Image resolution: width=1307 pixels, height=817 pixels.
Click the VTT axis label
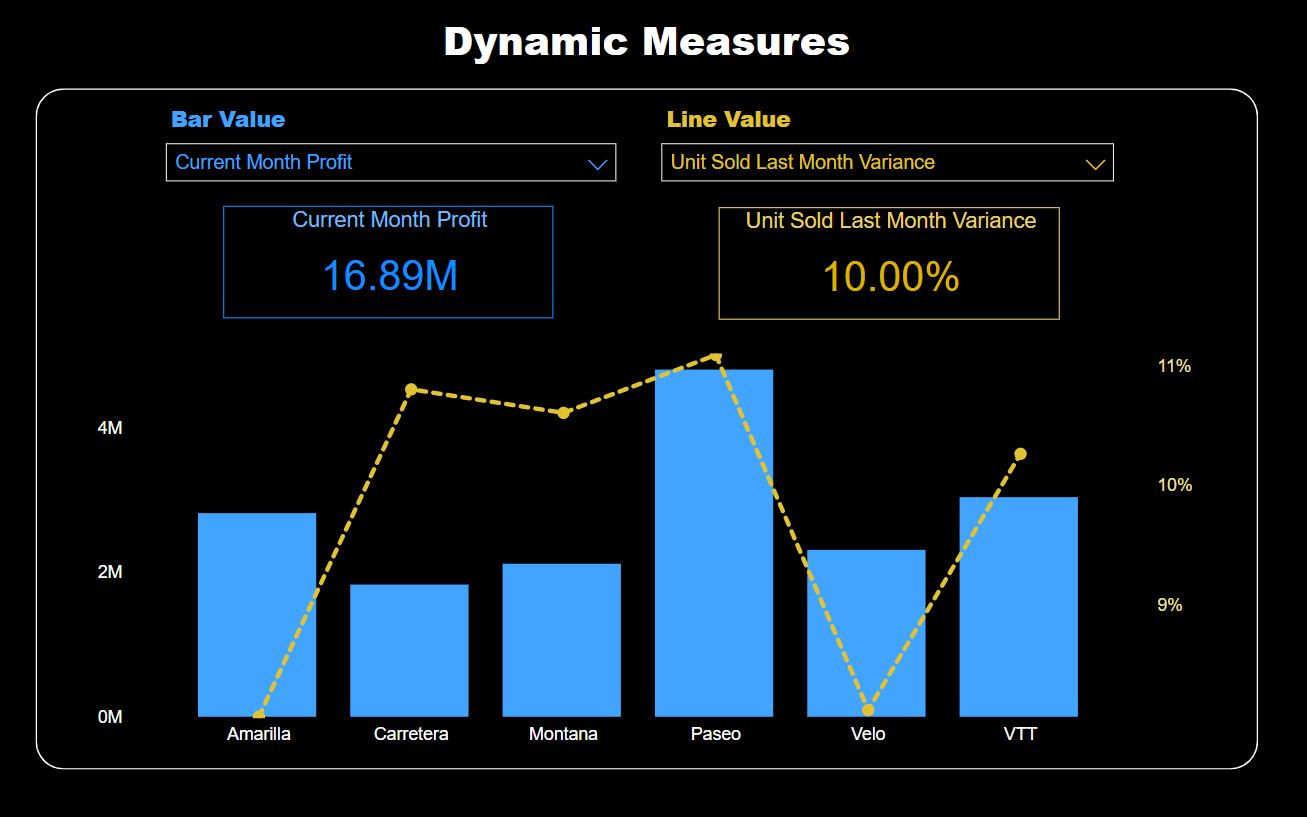tap(1021, 734)
